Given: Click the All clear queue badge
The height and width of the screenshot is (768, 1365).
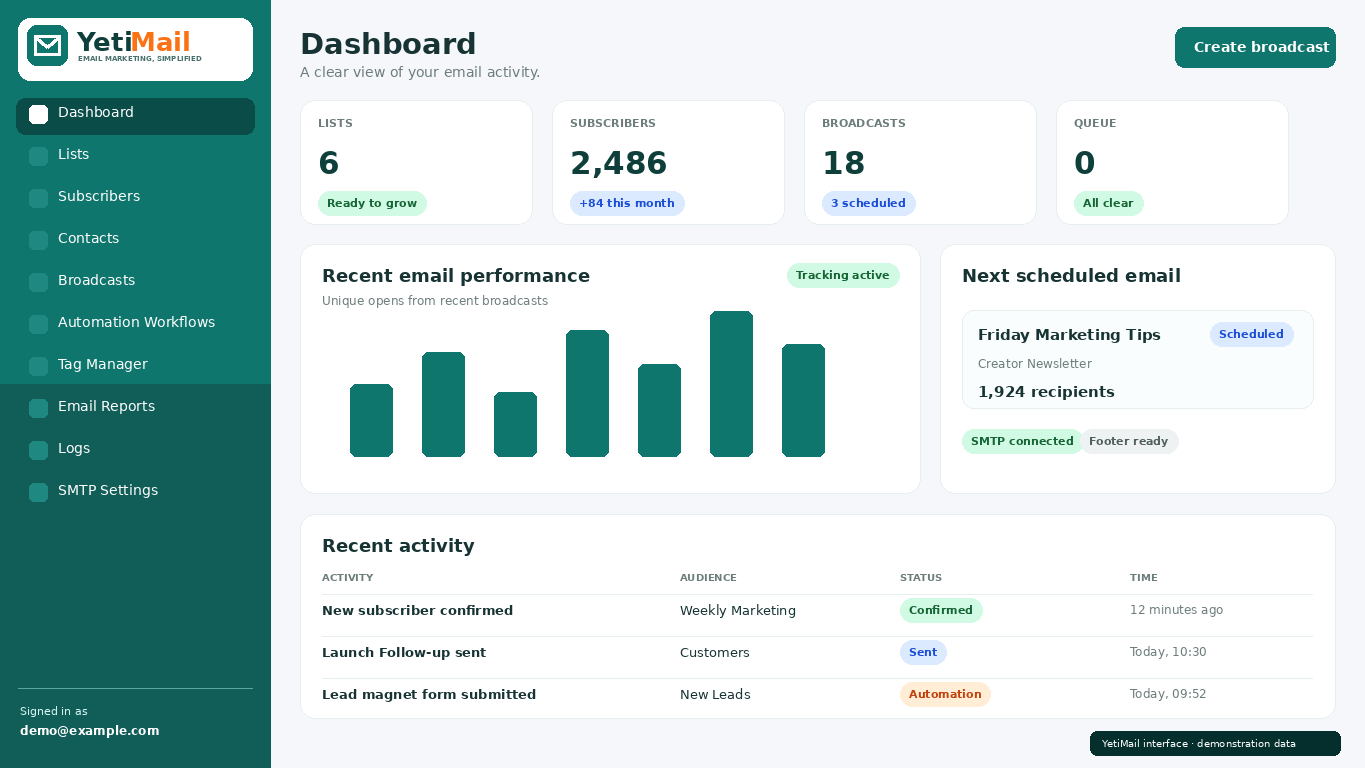Looking at the screenshot, I should [1108, 203].
